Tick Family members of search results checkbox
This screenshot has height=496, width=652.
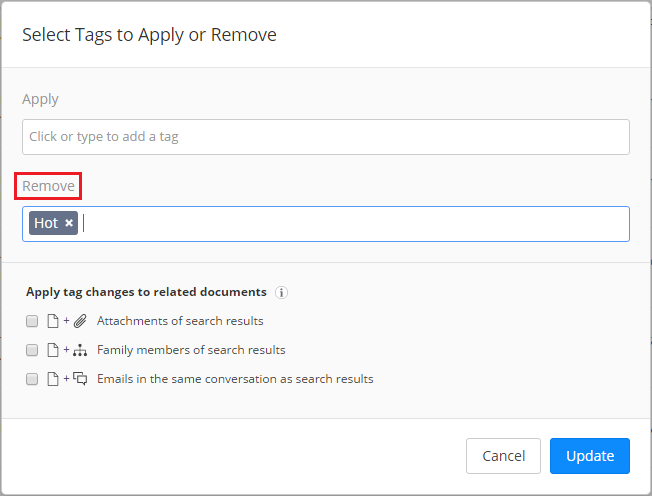(32, 350)
